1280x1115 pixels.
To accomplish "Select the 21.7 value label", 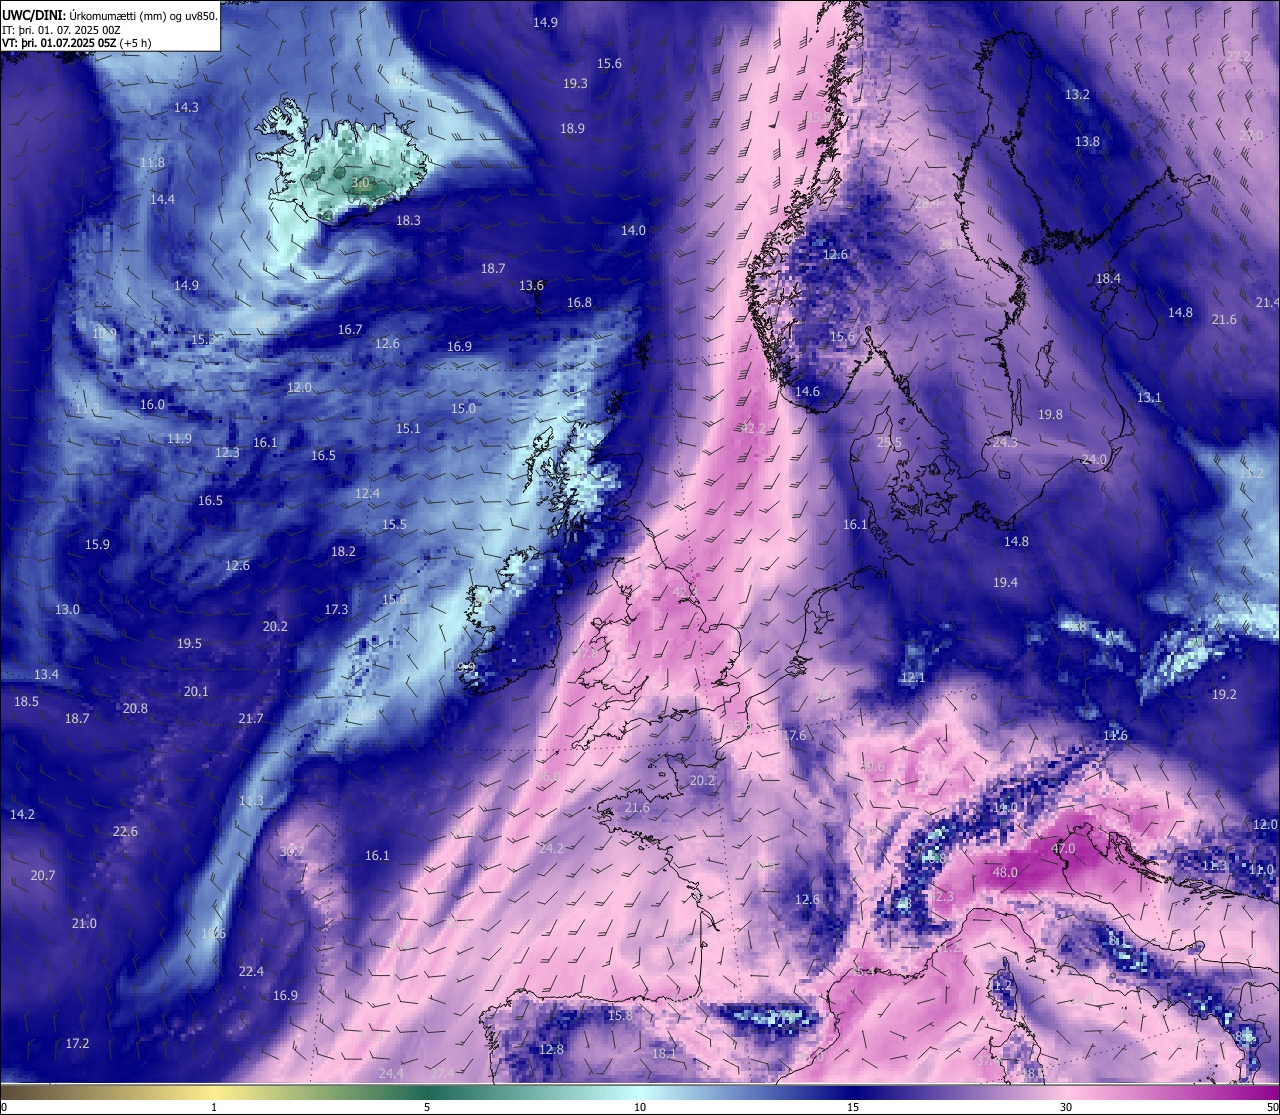I will (x=251, y=718).
